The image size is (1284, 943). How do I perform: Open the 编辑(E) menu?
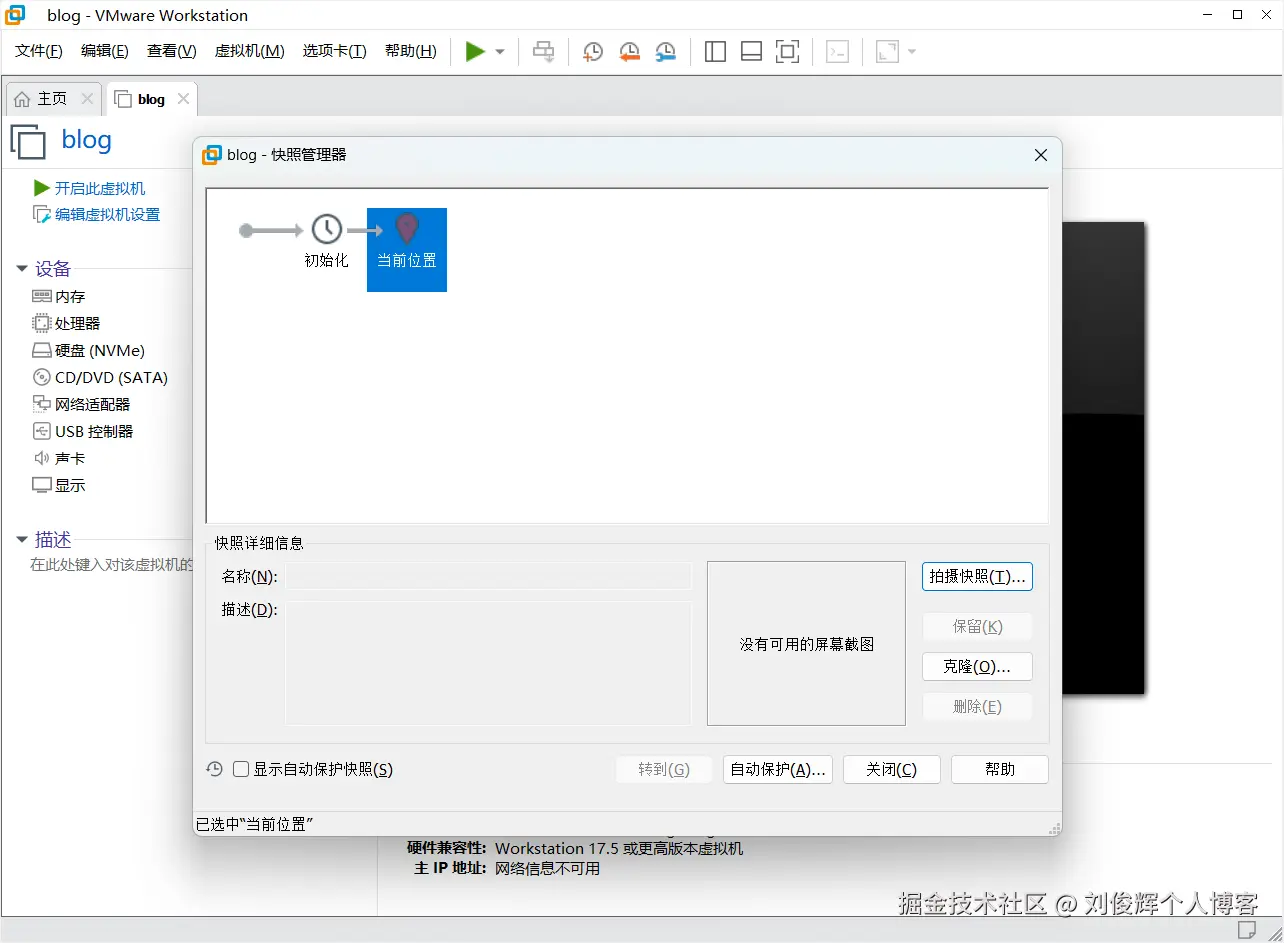coord(105,51)
